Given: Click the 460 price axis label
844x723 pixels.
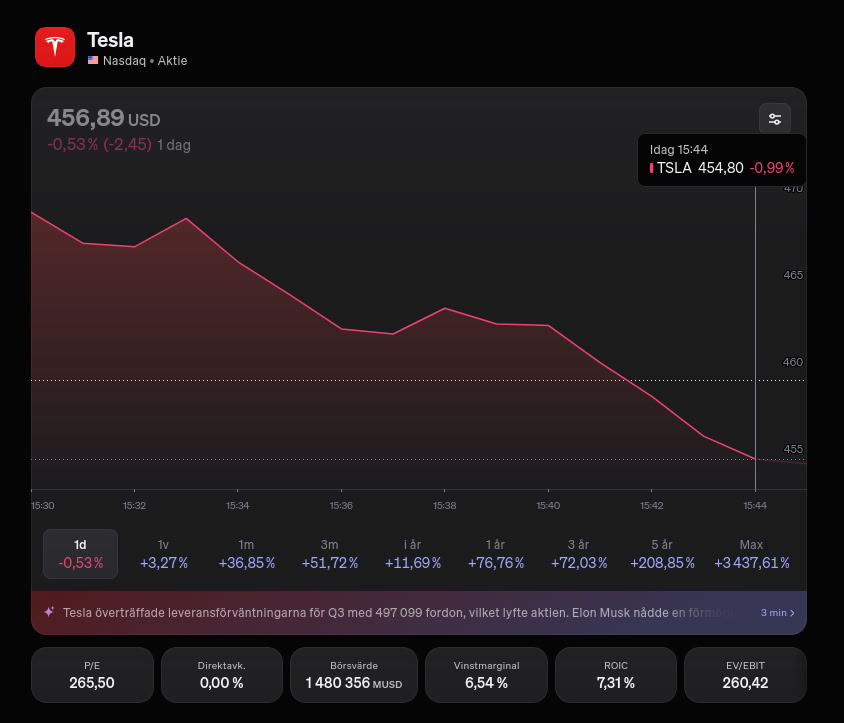Looking at the screenshot, I should point(793,362).
